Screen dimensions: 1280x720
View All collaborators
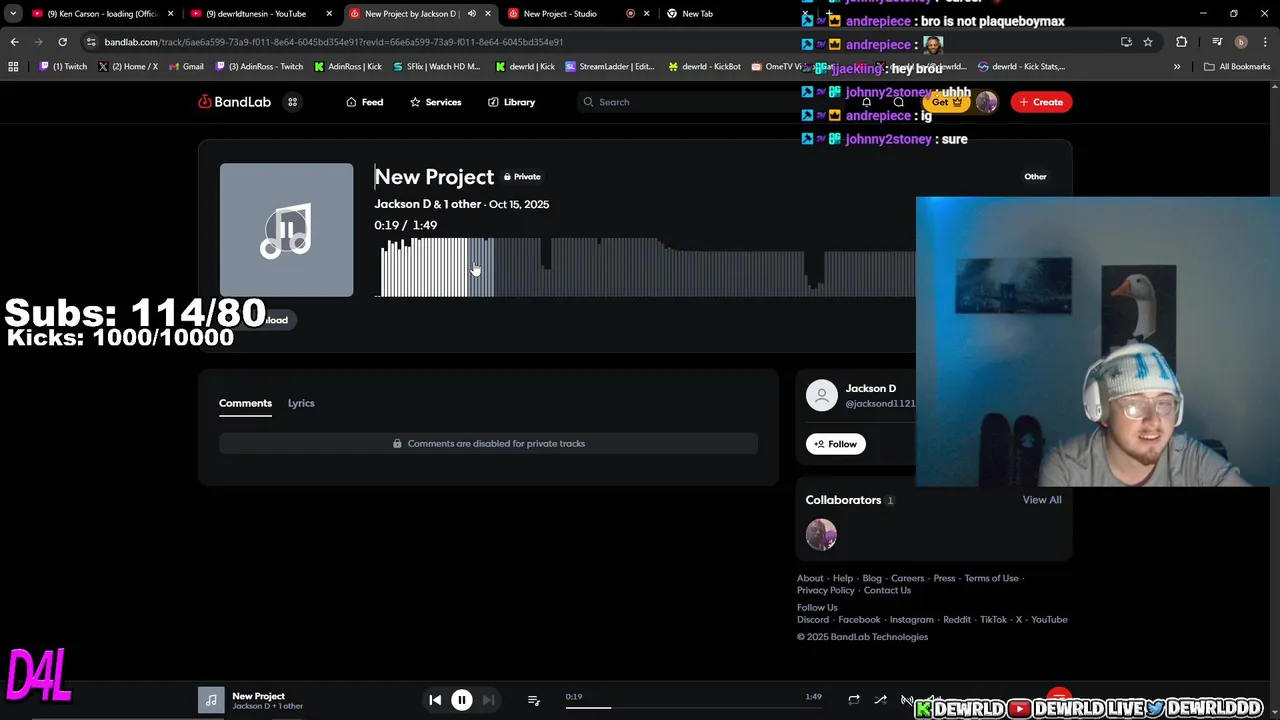click(x=1042, y=500)
